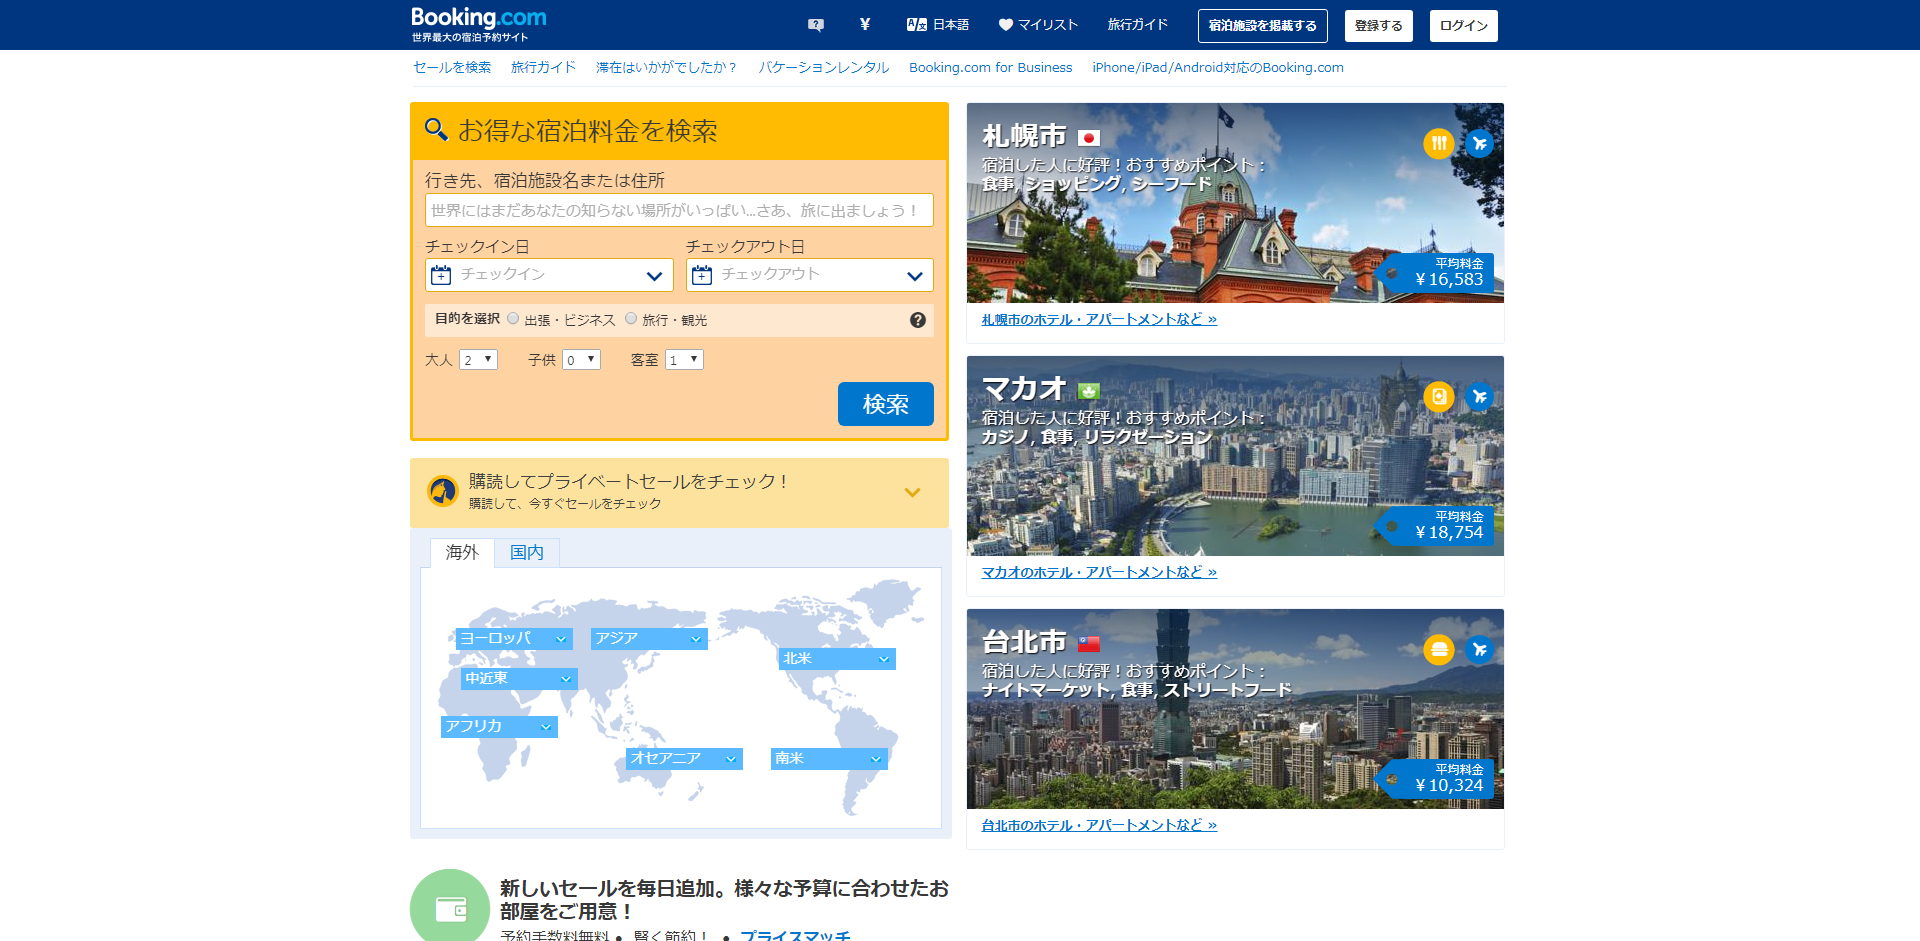Click the dining icon on the Sapporo card
The height and width of the screenshot is (941, 1920).
click(x=1438, y=143)
